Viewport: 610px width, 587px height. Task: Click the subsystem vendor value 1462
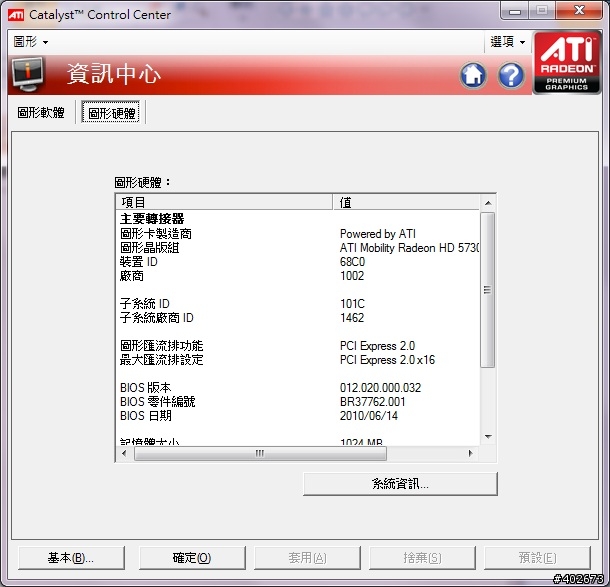point(352,318)
